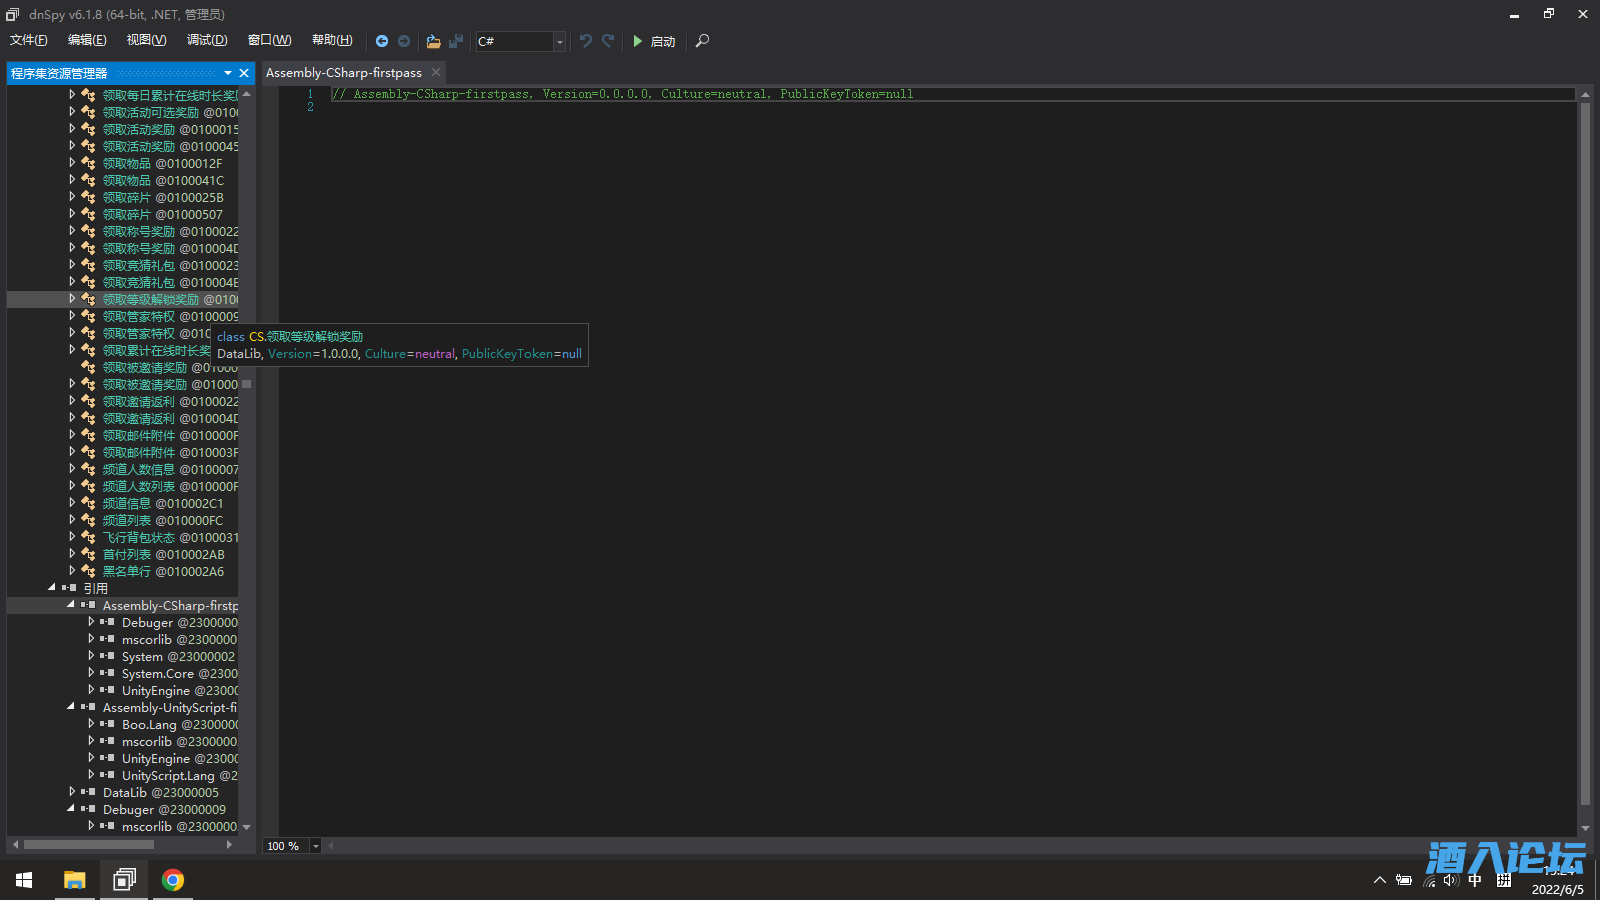
Task: Switch to the Assembly-CSharp-firstpass tab
Action: pos(343,73)
